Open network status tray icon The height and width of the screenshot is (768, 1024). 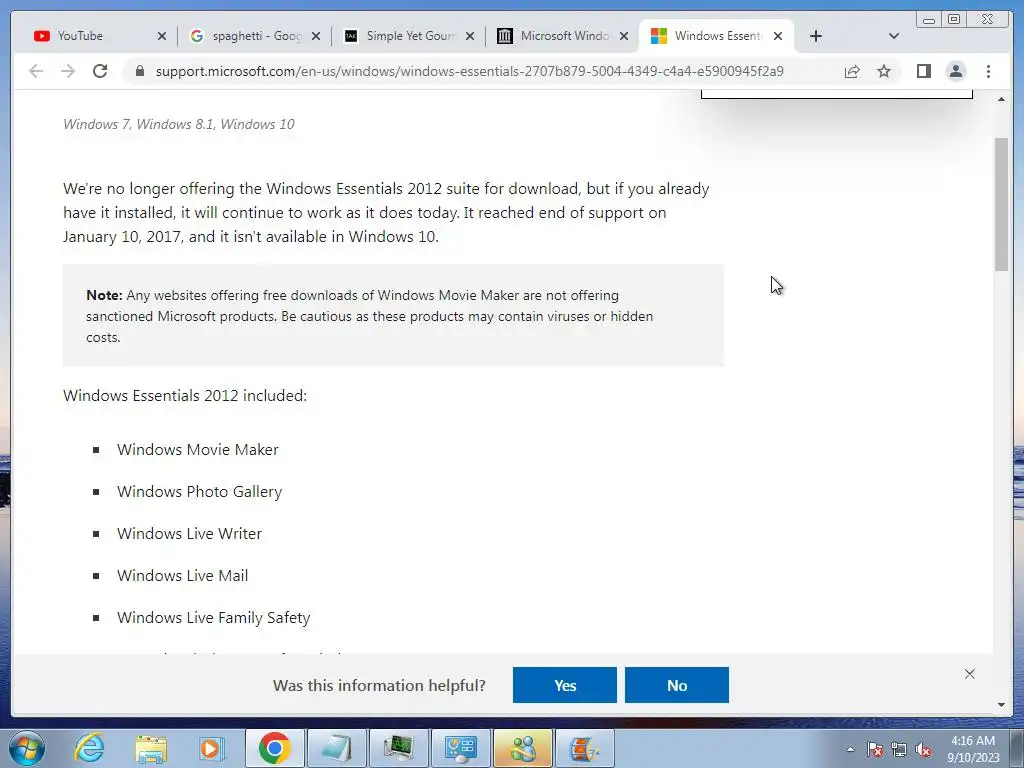coord(899,749)
